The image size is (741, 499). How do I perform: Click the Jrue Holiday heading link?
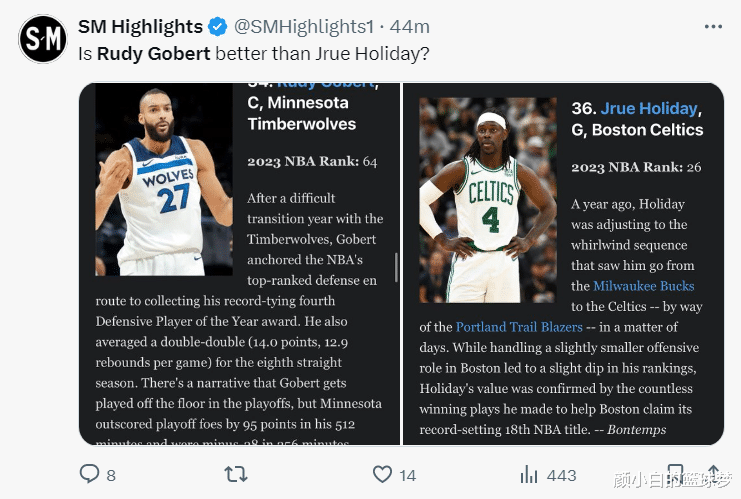(x=649, y=109)
